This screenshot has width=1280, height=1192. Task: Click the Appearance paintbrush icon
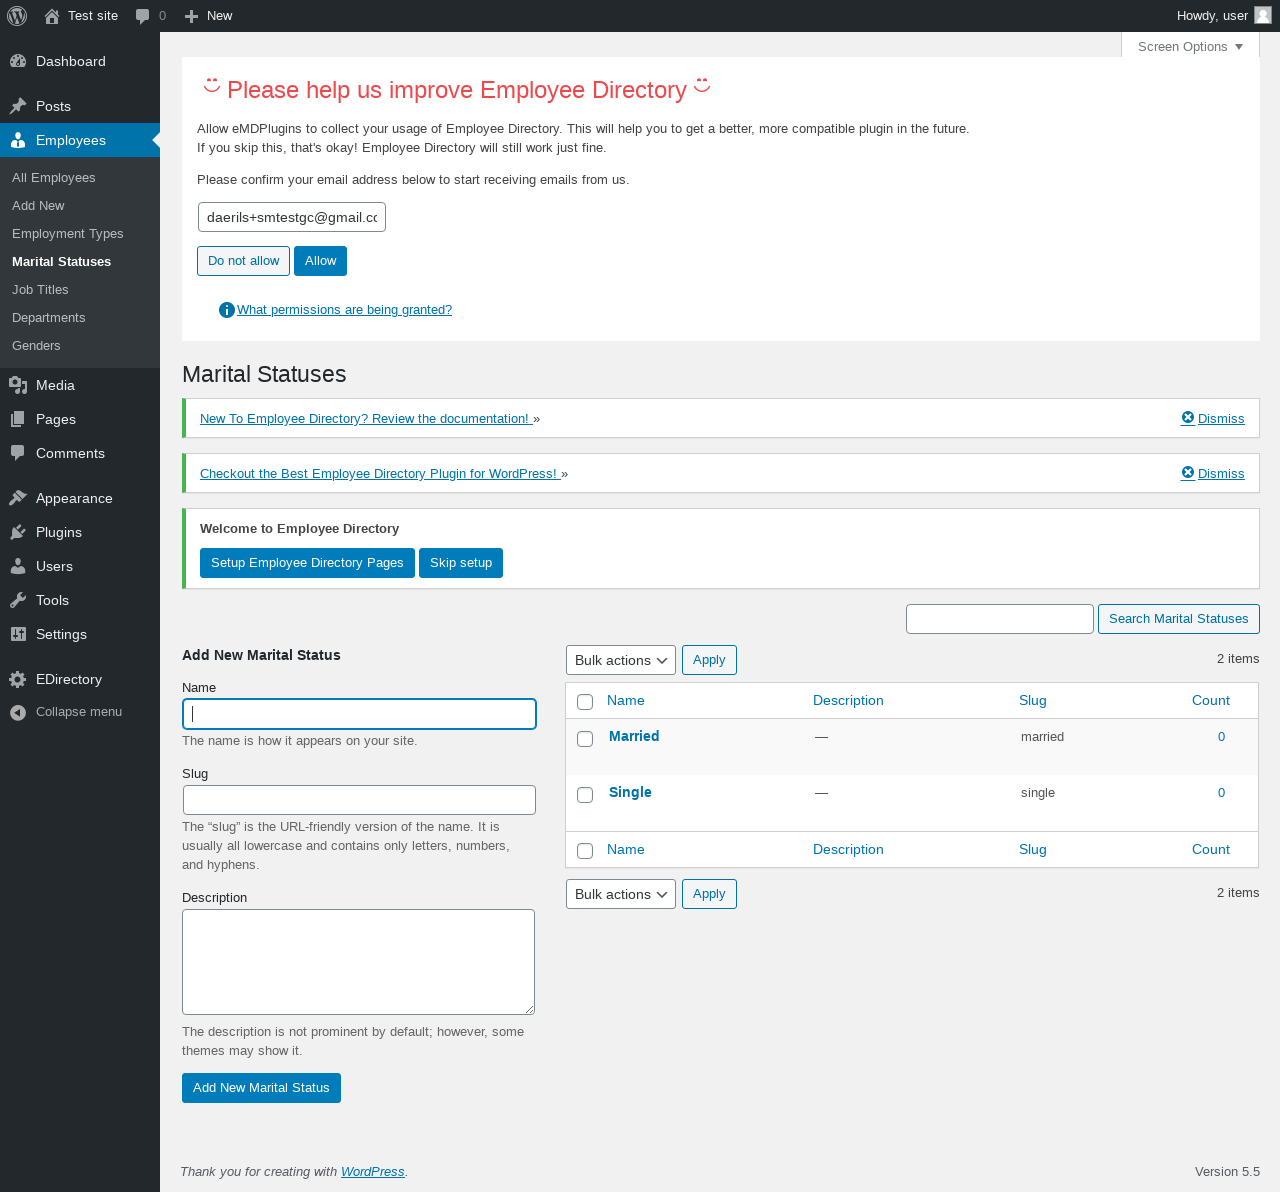coord(18,498)
